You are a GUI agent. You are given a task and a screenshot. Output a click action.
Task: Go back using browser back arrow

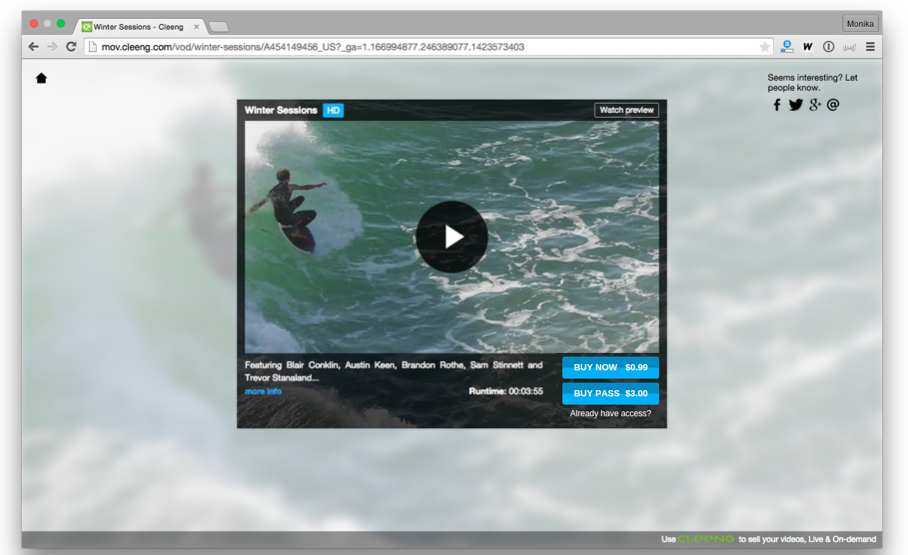(x=34, y=47)
